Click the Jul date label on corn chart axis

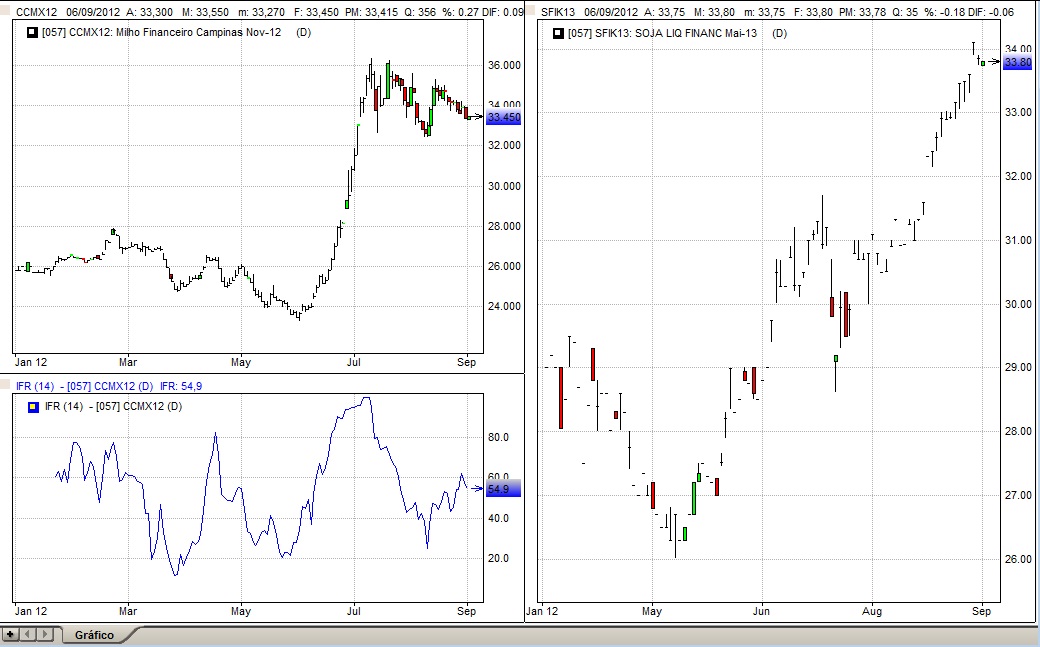353,361
